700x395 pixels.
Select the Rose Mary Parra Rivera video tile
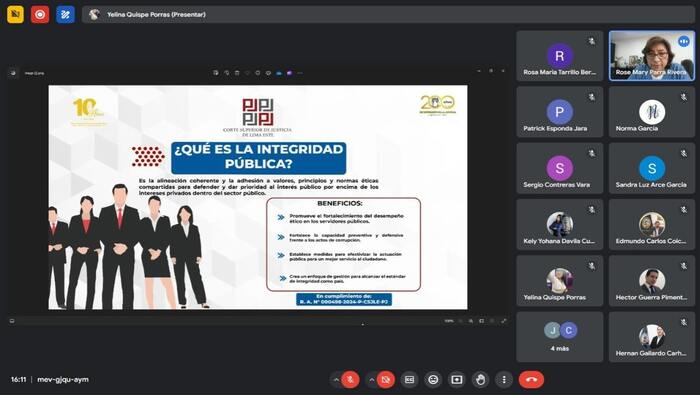[652, 56]
